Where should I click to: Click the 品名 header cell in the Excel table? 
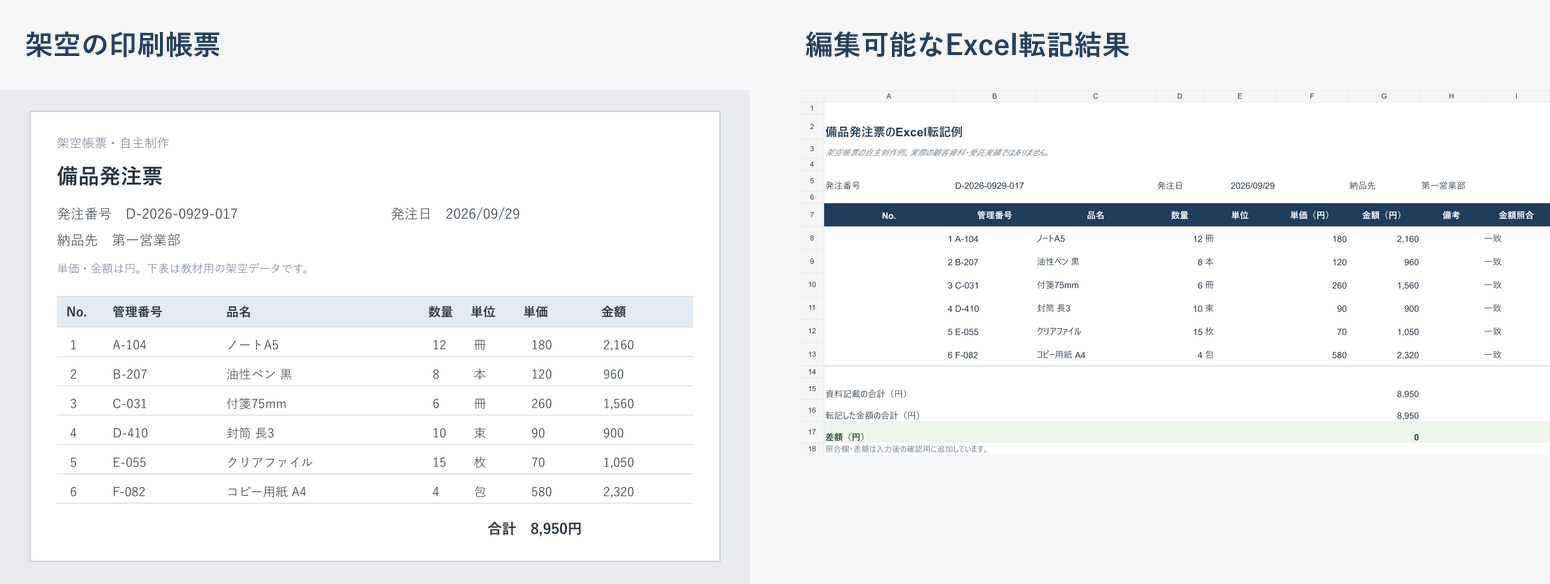click(1095, 215)
